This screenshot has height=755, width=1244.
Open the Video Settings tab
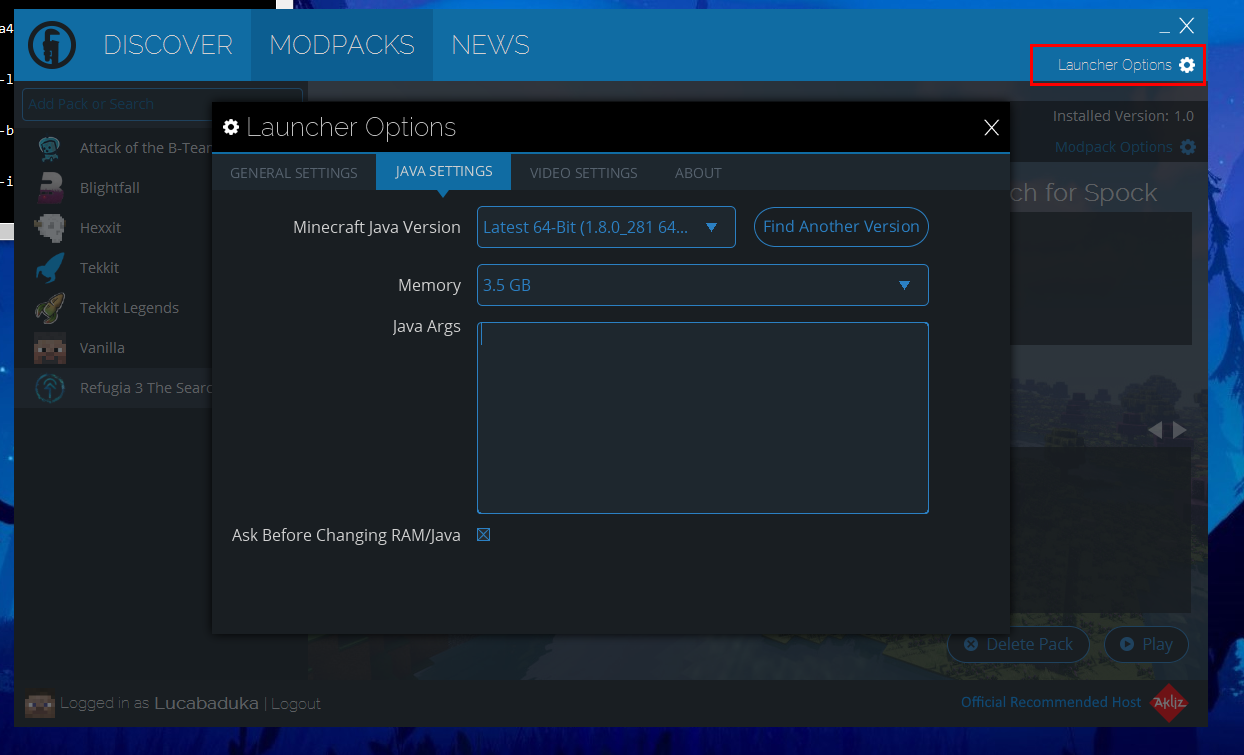click(584, 173)
